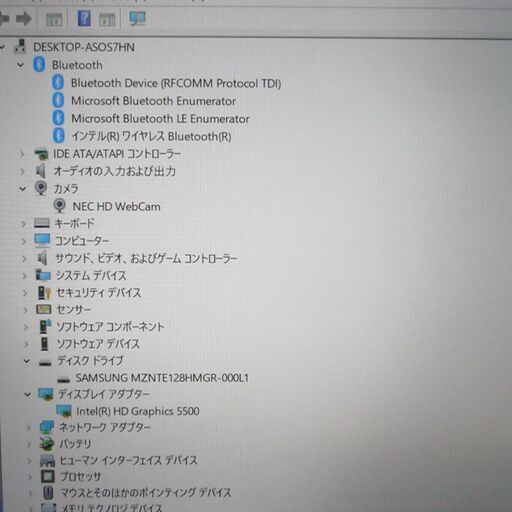Click the Bluetooth category icon
This screenshot has height=512, width=512.
(39, 64)
